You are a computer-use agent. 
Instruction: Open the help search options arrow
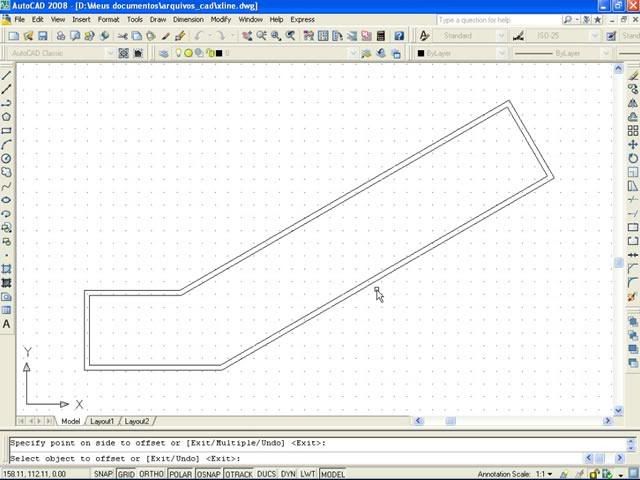click(x=577, y=20)
